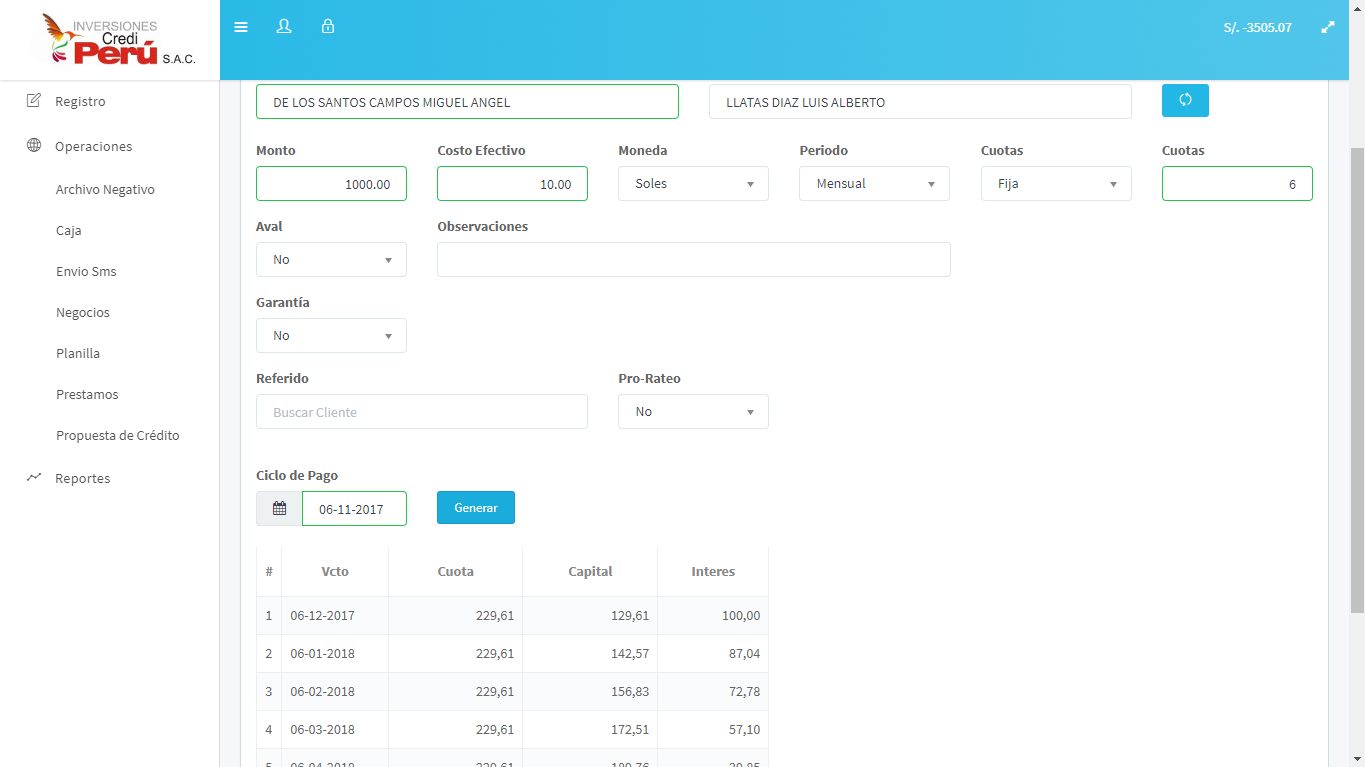This screenshot has height=767, width=1365.
Task: Click the date 06-02-2018 in the table
Action: [323, 692]
